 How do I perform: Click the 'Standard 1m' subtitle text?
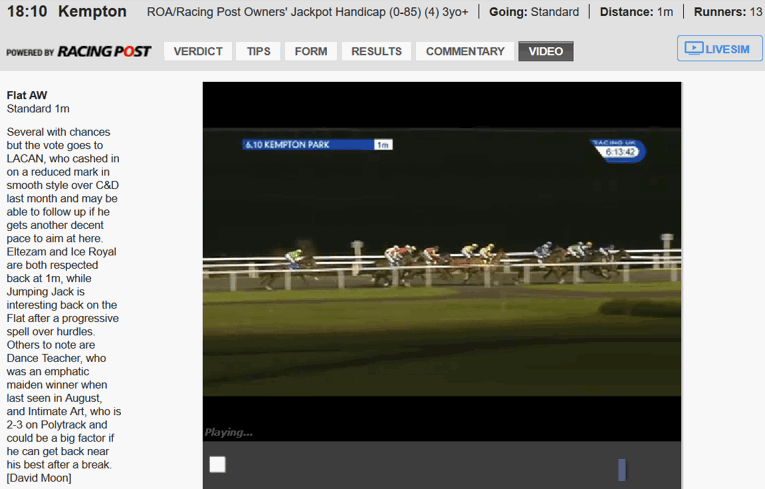tap(38, 108)
